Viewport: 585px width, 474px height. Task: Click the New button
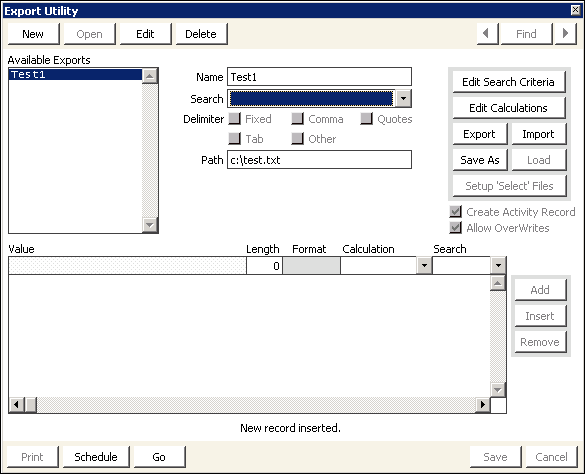33,34
